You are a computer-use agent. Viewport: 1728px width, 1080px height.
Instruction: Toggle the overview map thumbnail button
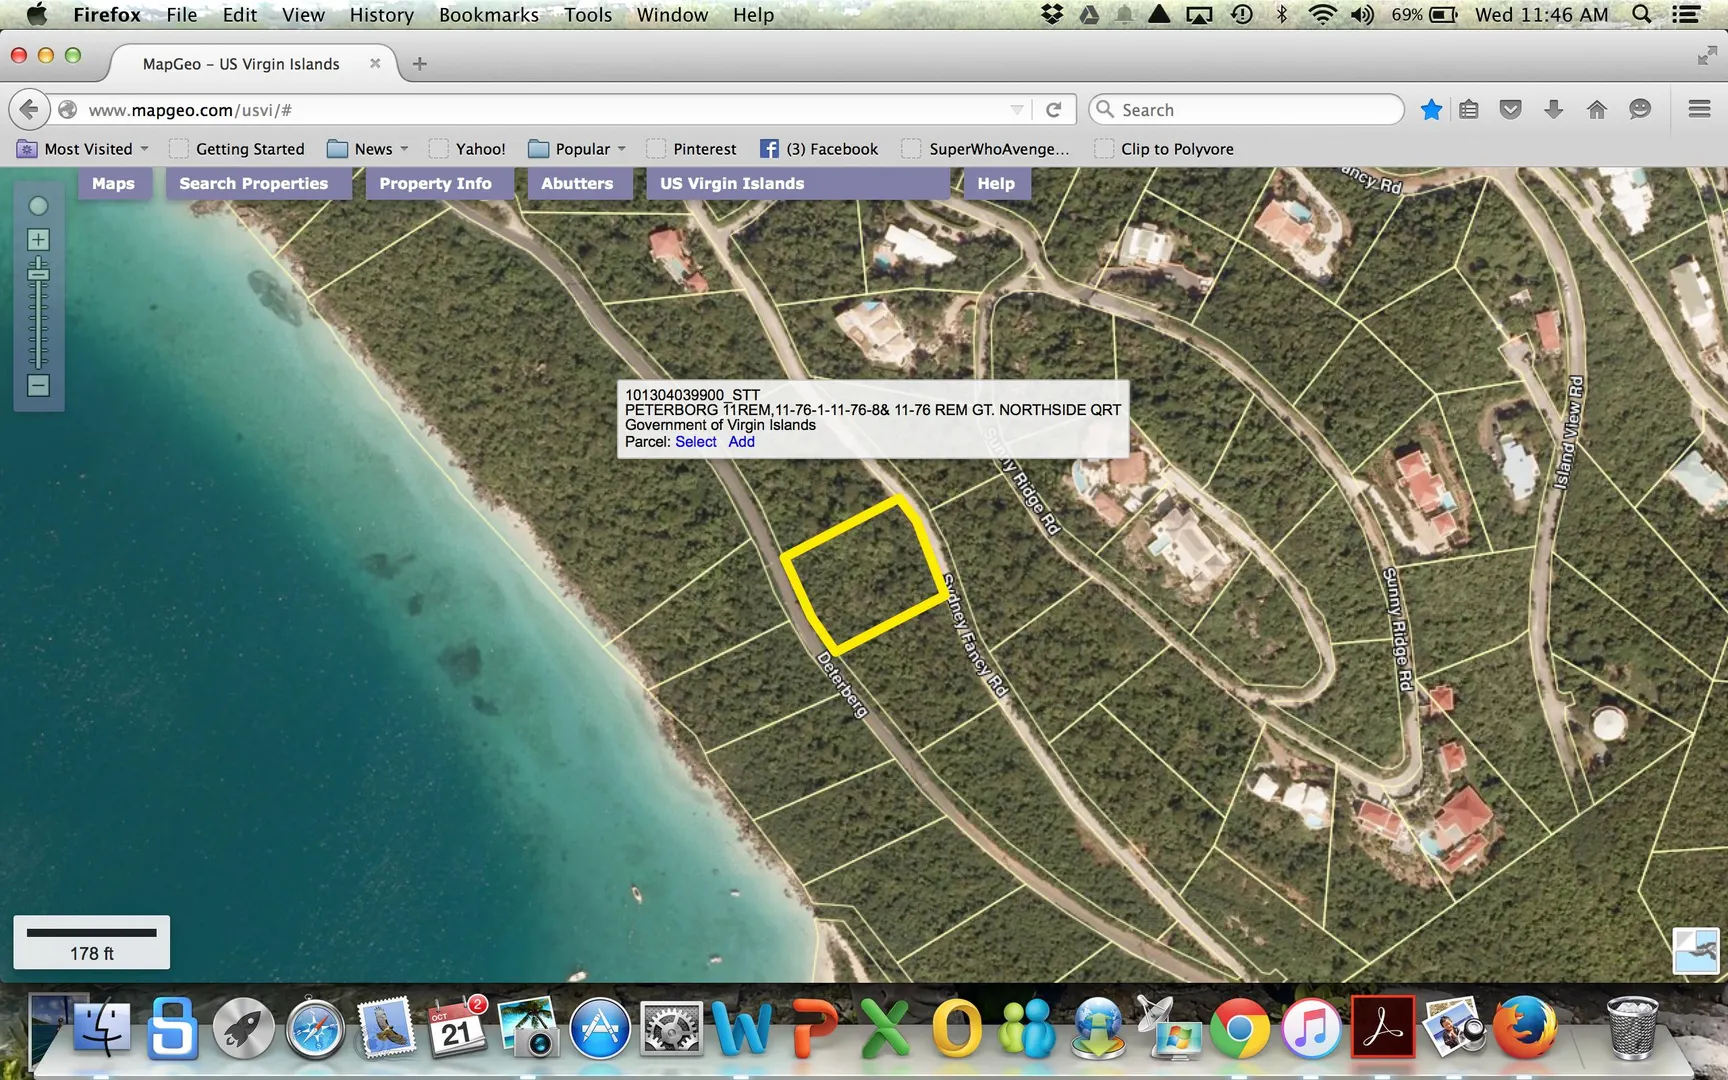[x=1695, y=950]
